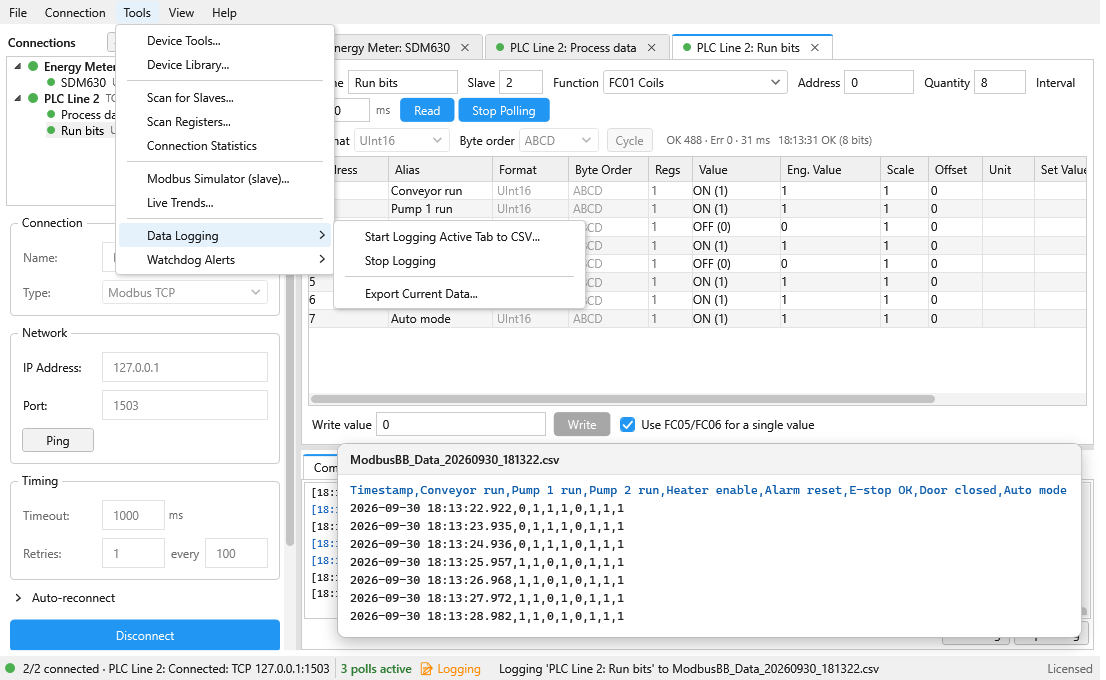Click the horizontal scrollbar under the table
Image resolution: width=1106 pixels, height=680 pixels.
point(624,399)
